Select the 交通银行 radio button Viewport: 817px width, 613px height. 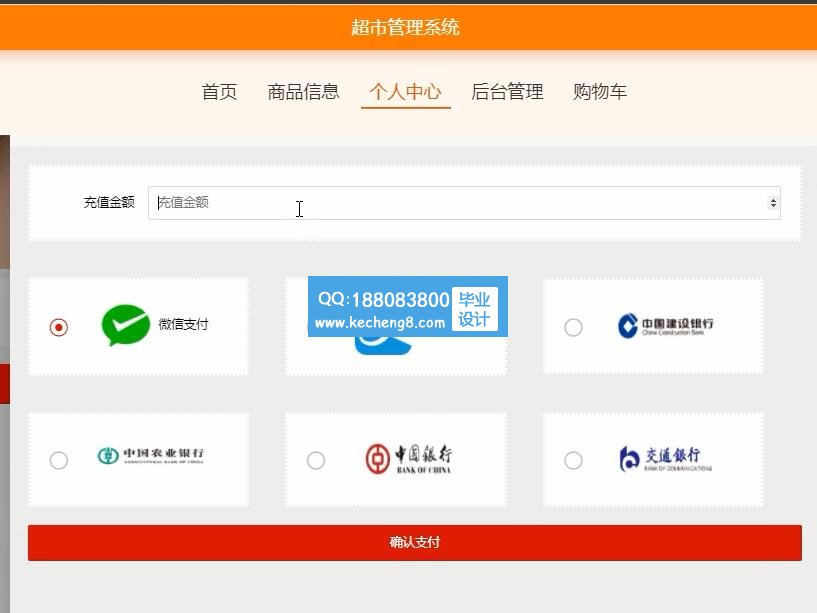[573, 460]
